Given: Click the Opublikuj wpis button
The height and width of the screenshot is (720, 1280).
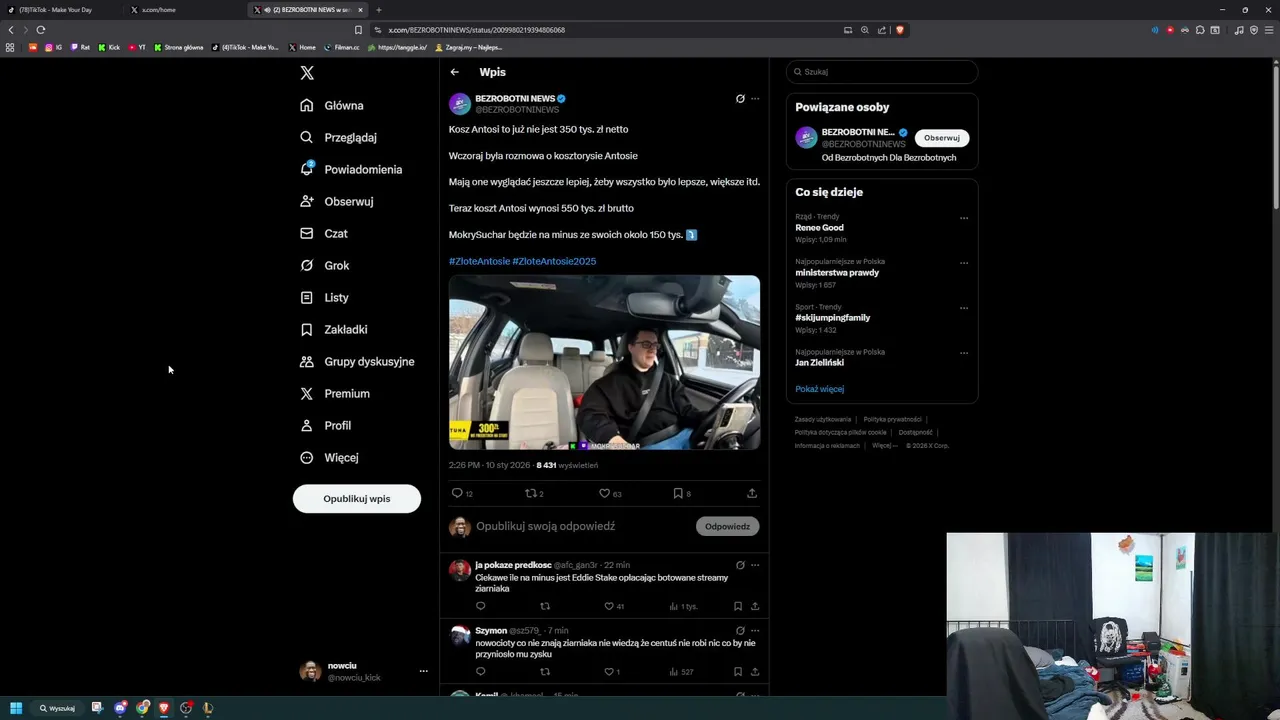Looking at the screenshot, I should click(x=357, y=498).
